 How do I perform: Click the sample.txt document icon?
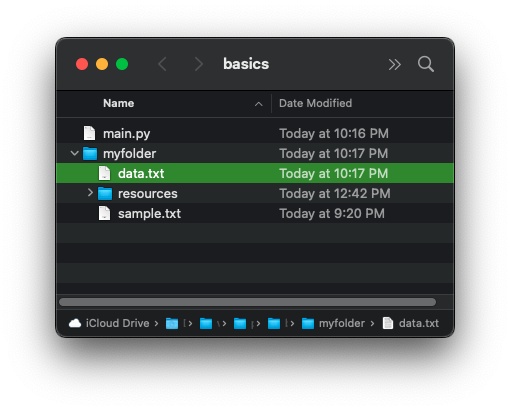point(104,213)
